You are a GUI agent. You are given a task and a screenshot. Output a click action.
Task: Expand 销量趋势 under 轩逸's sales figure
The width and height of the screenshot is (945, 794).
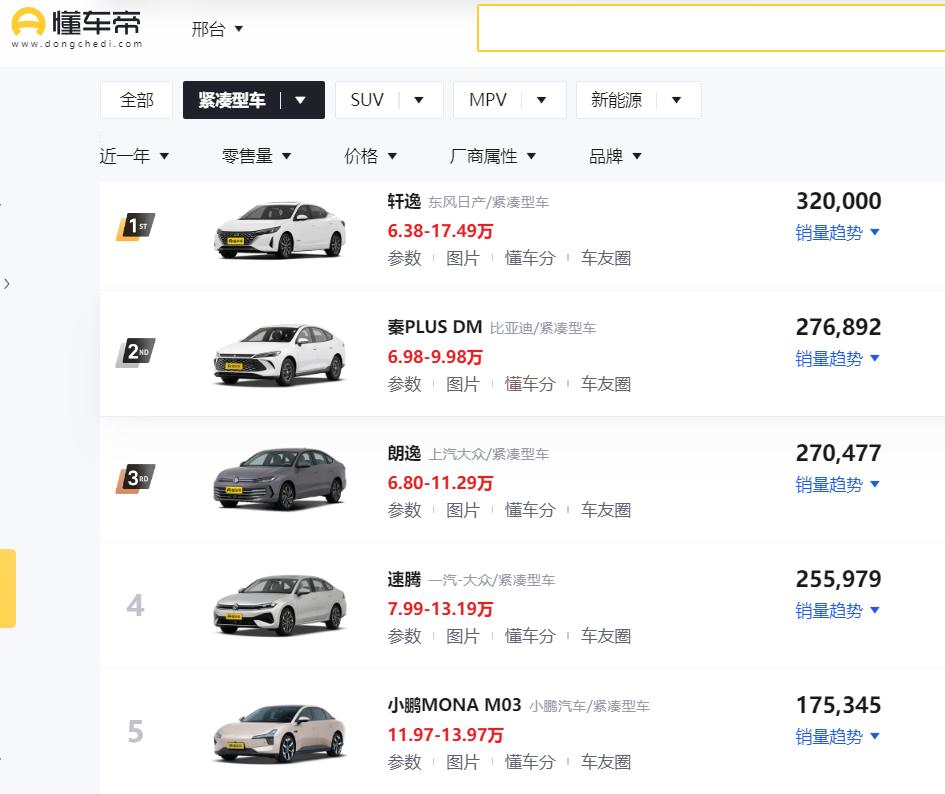838,232
